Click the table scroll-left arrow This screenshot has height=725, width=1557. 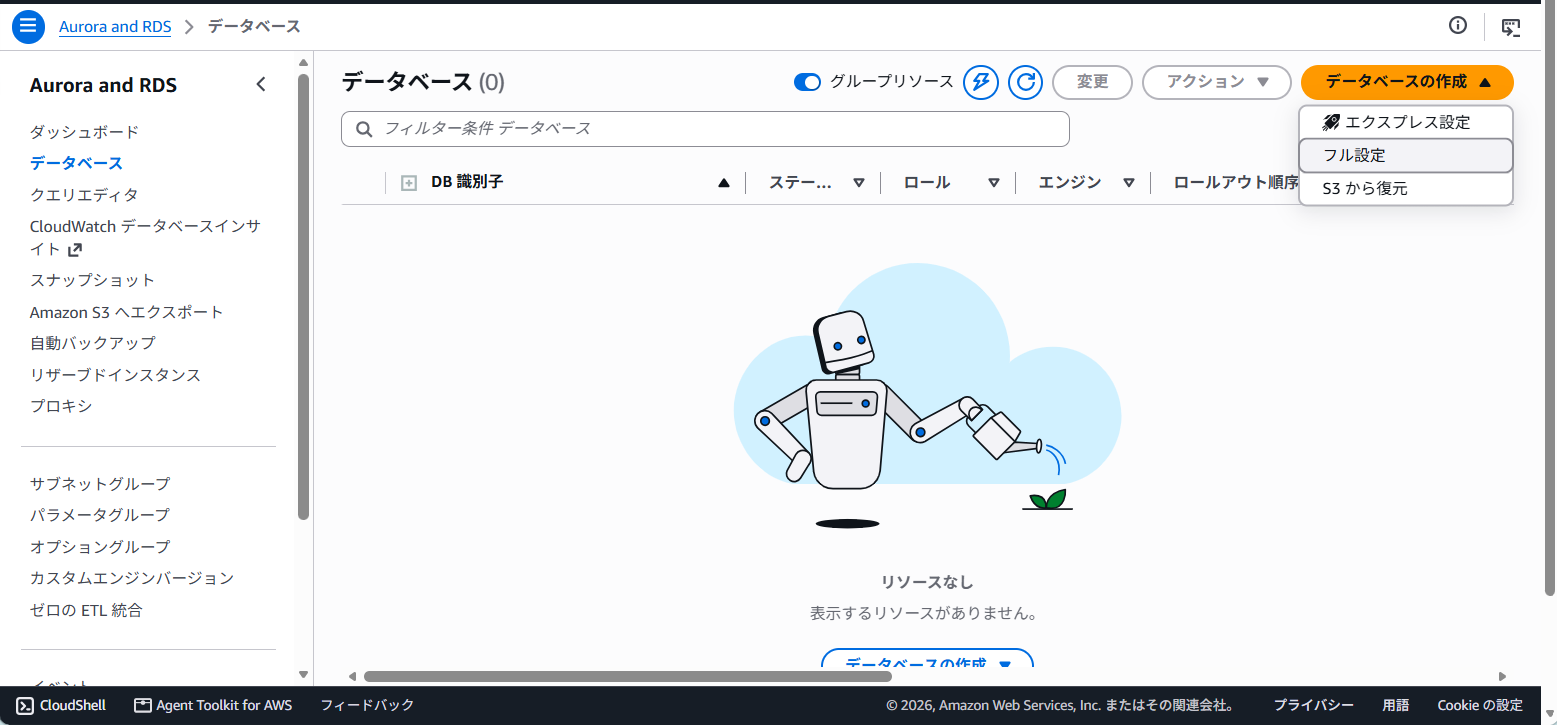352,676
